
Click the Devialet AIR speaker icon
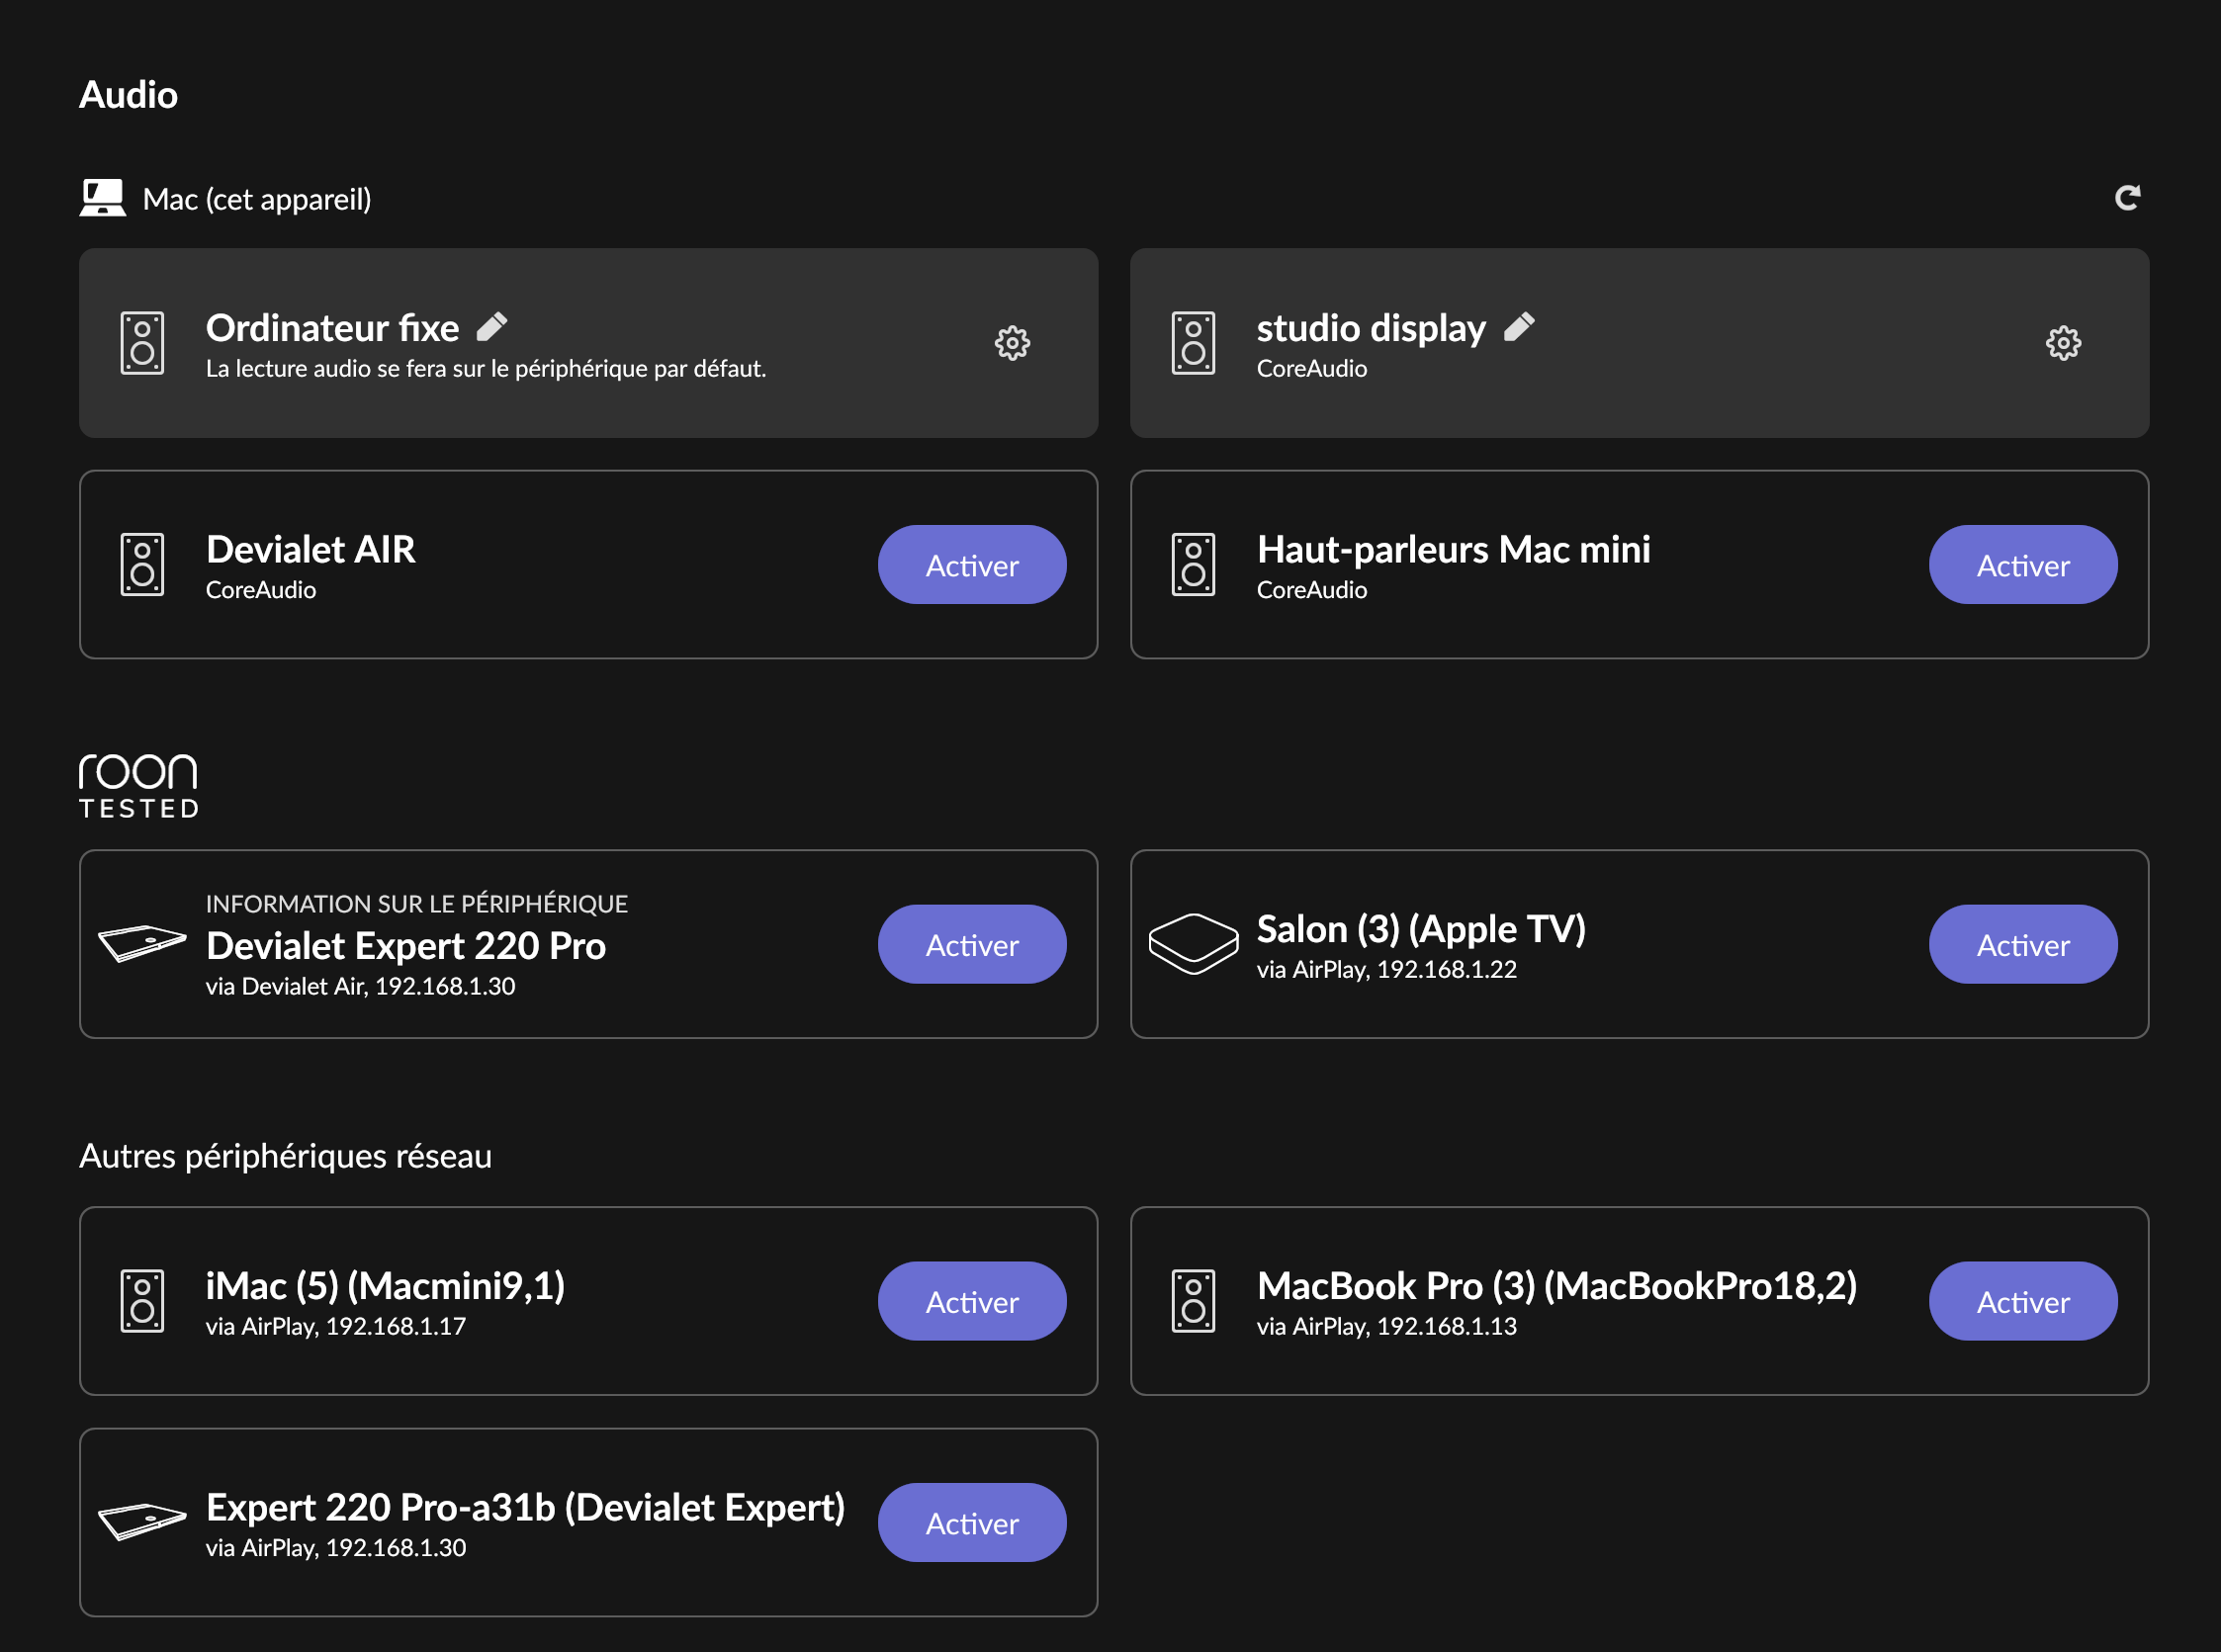142,564
